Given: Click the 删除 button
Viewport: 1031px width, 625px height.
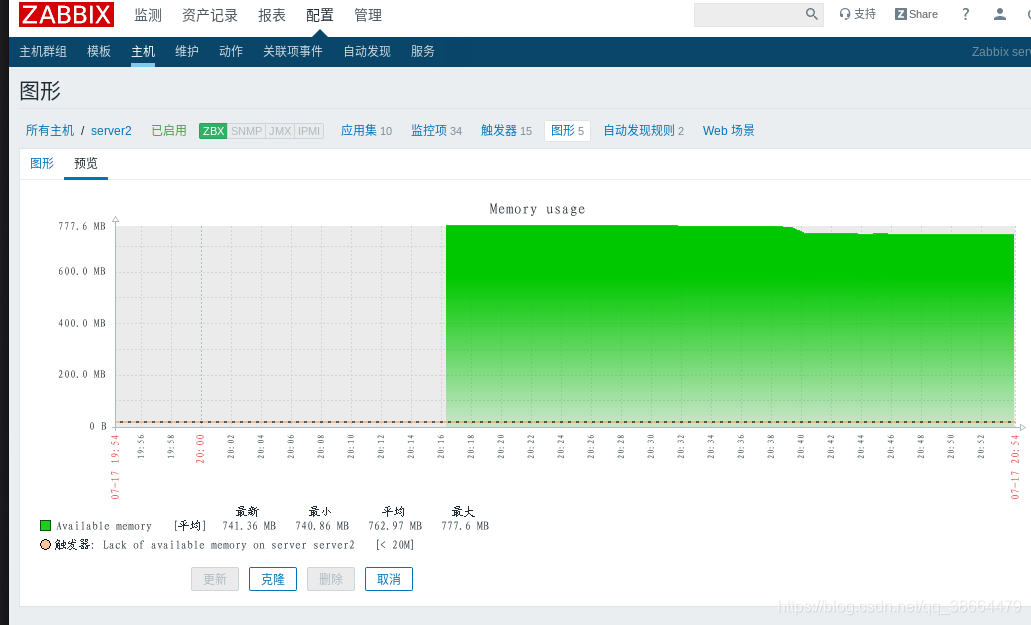Looking at the screenshot, I should (331, 579).
